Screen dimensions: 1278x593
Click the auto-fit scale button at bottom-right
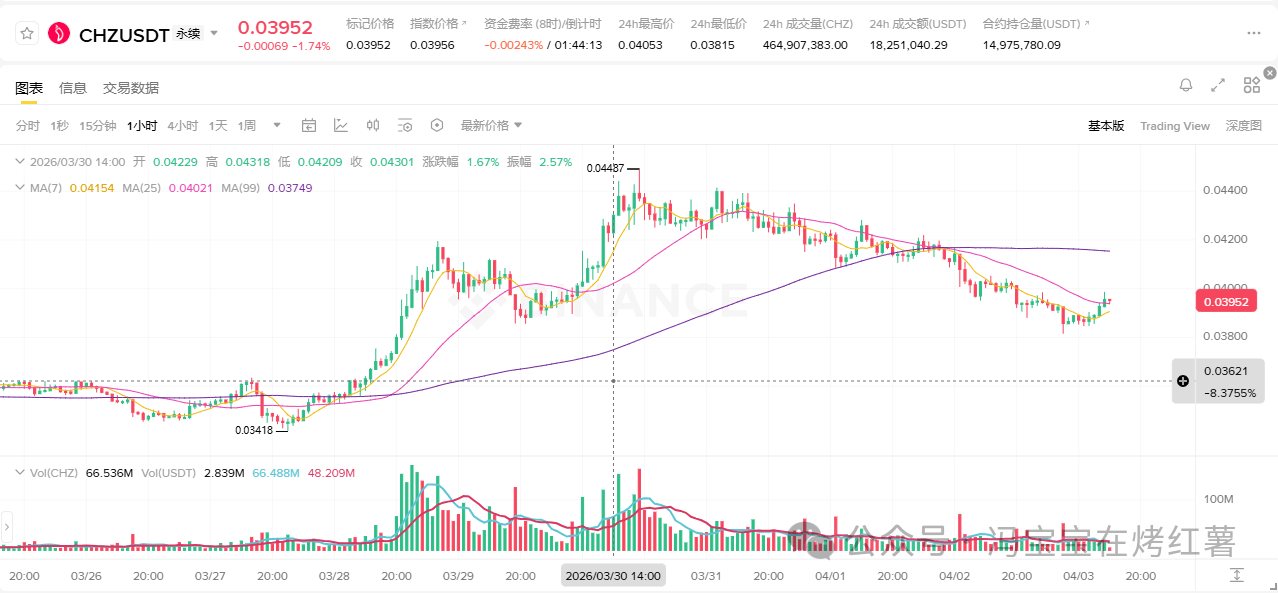click(x=1237, y=575)
